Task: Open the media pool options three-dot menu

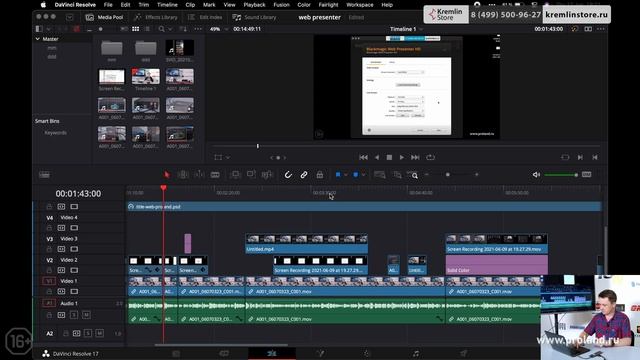Action: 198,29
